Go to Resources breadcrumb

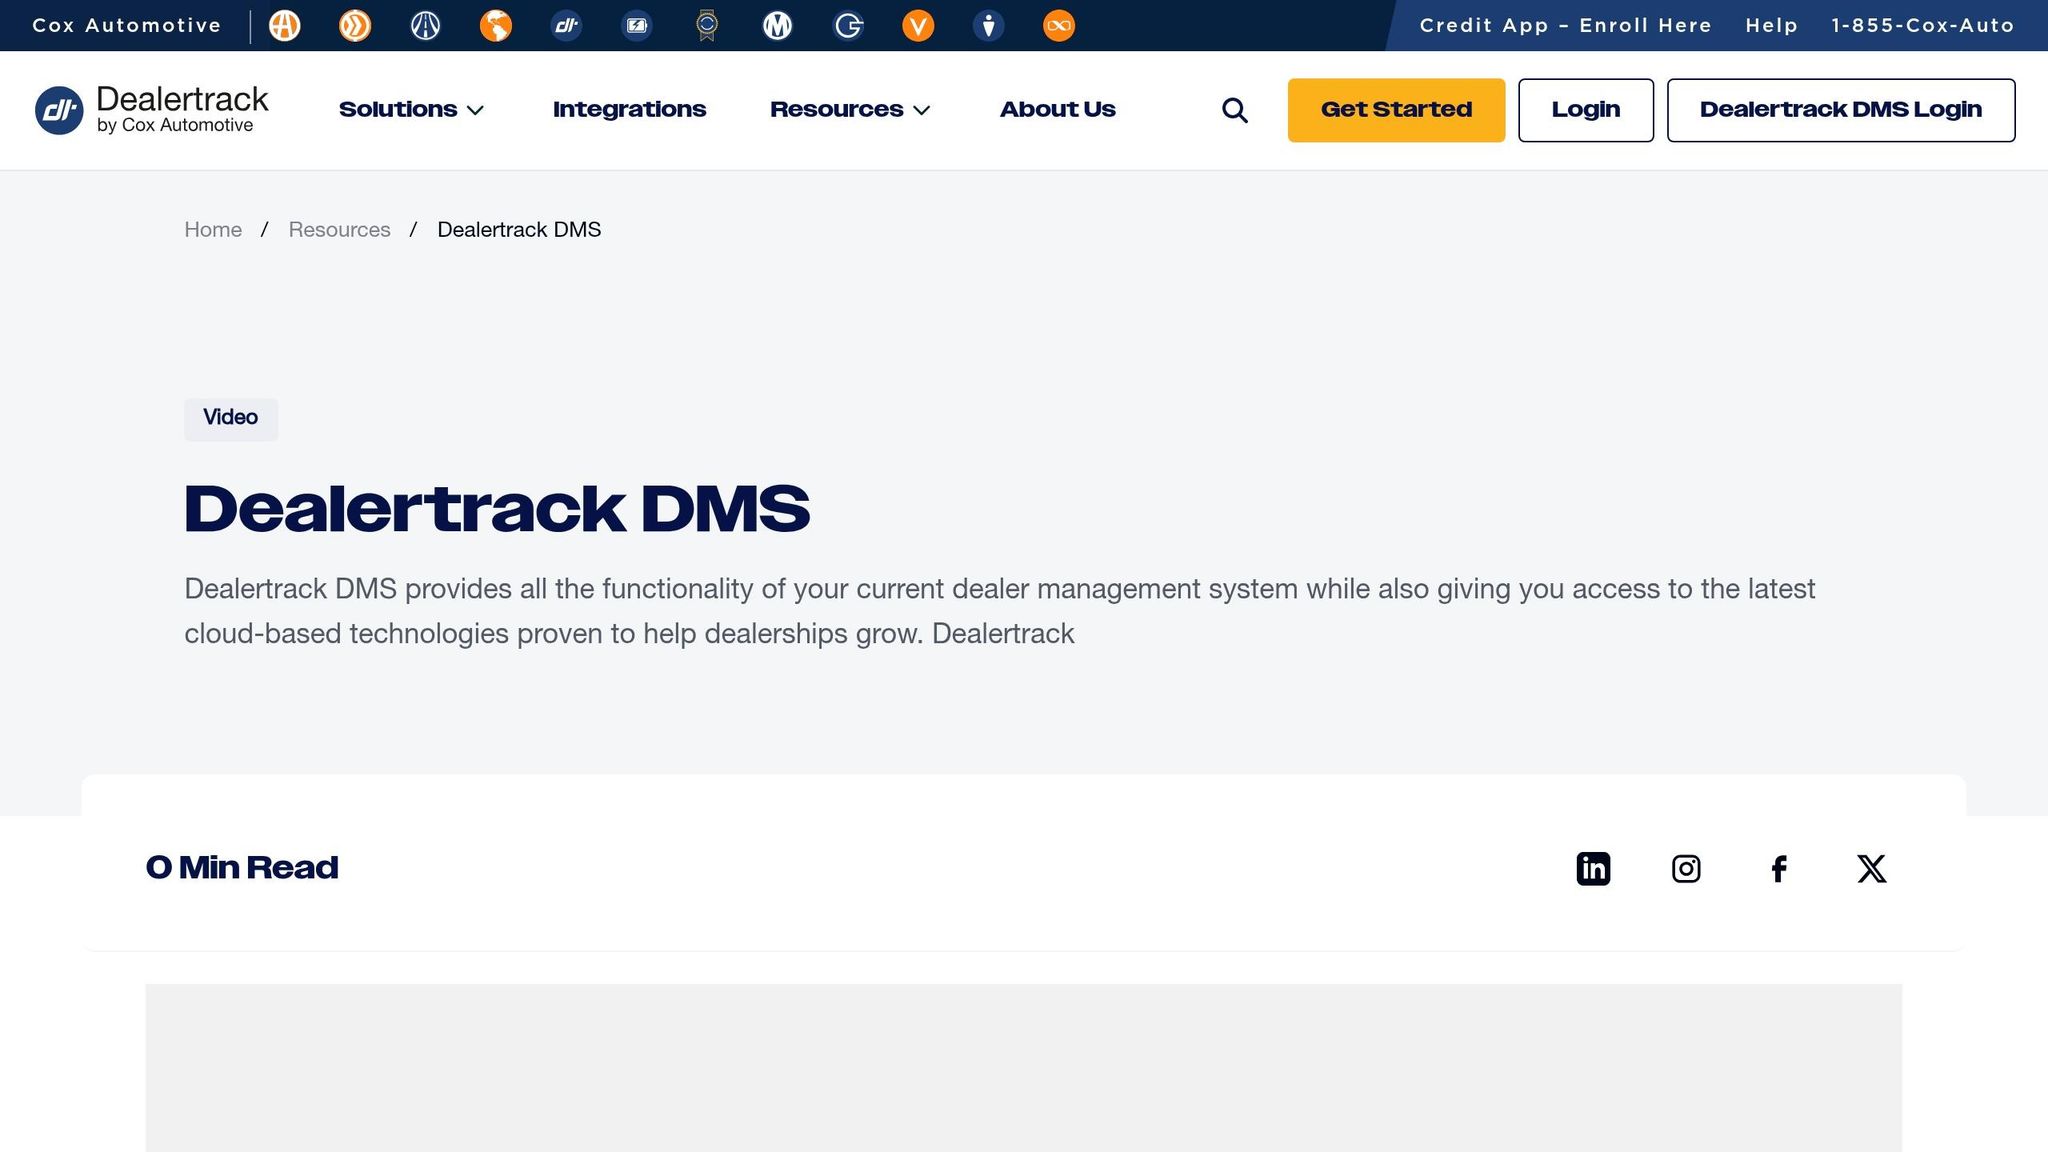click(x=339, y=230)
